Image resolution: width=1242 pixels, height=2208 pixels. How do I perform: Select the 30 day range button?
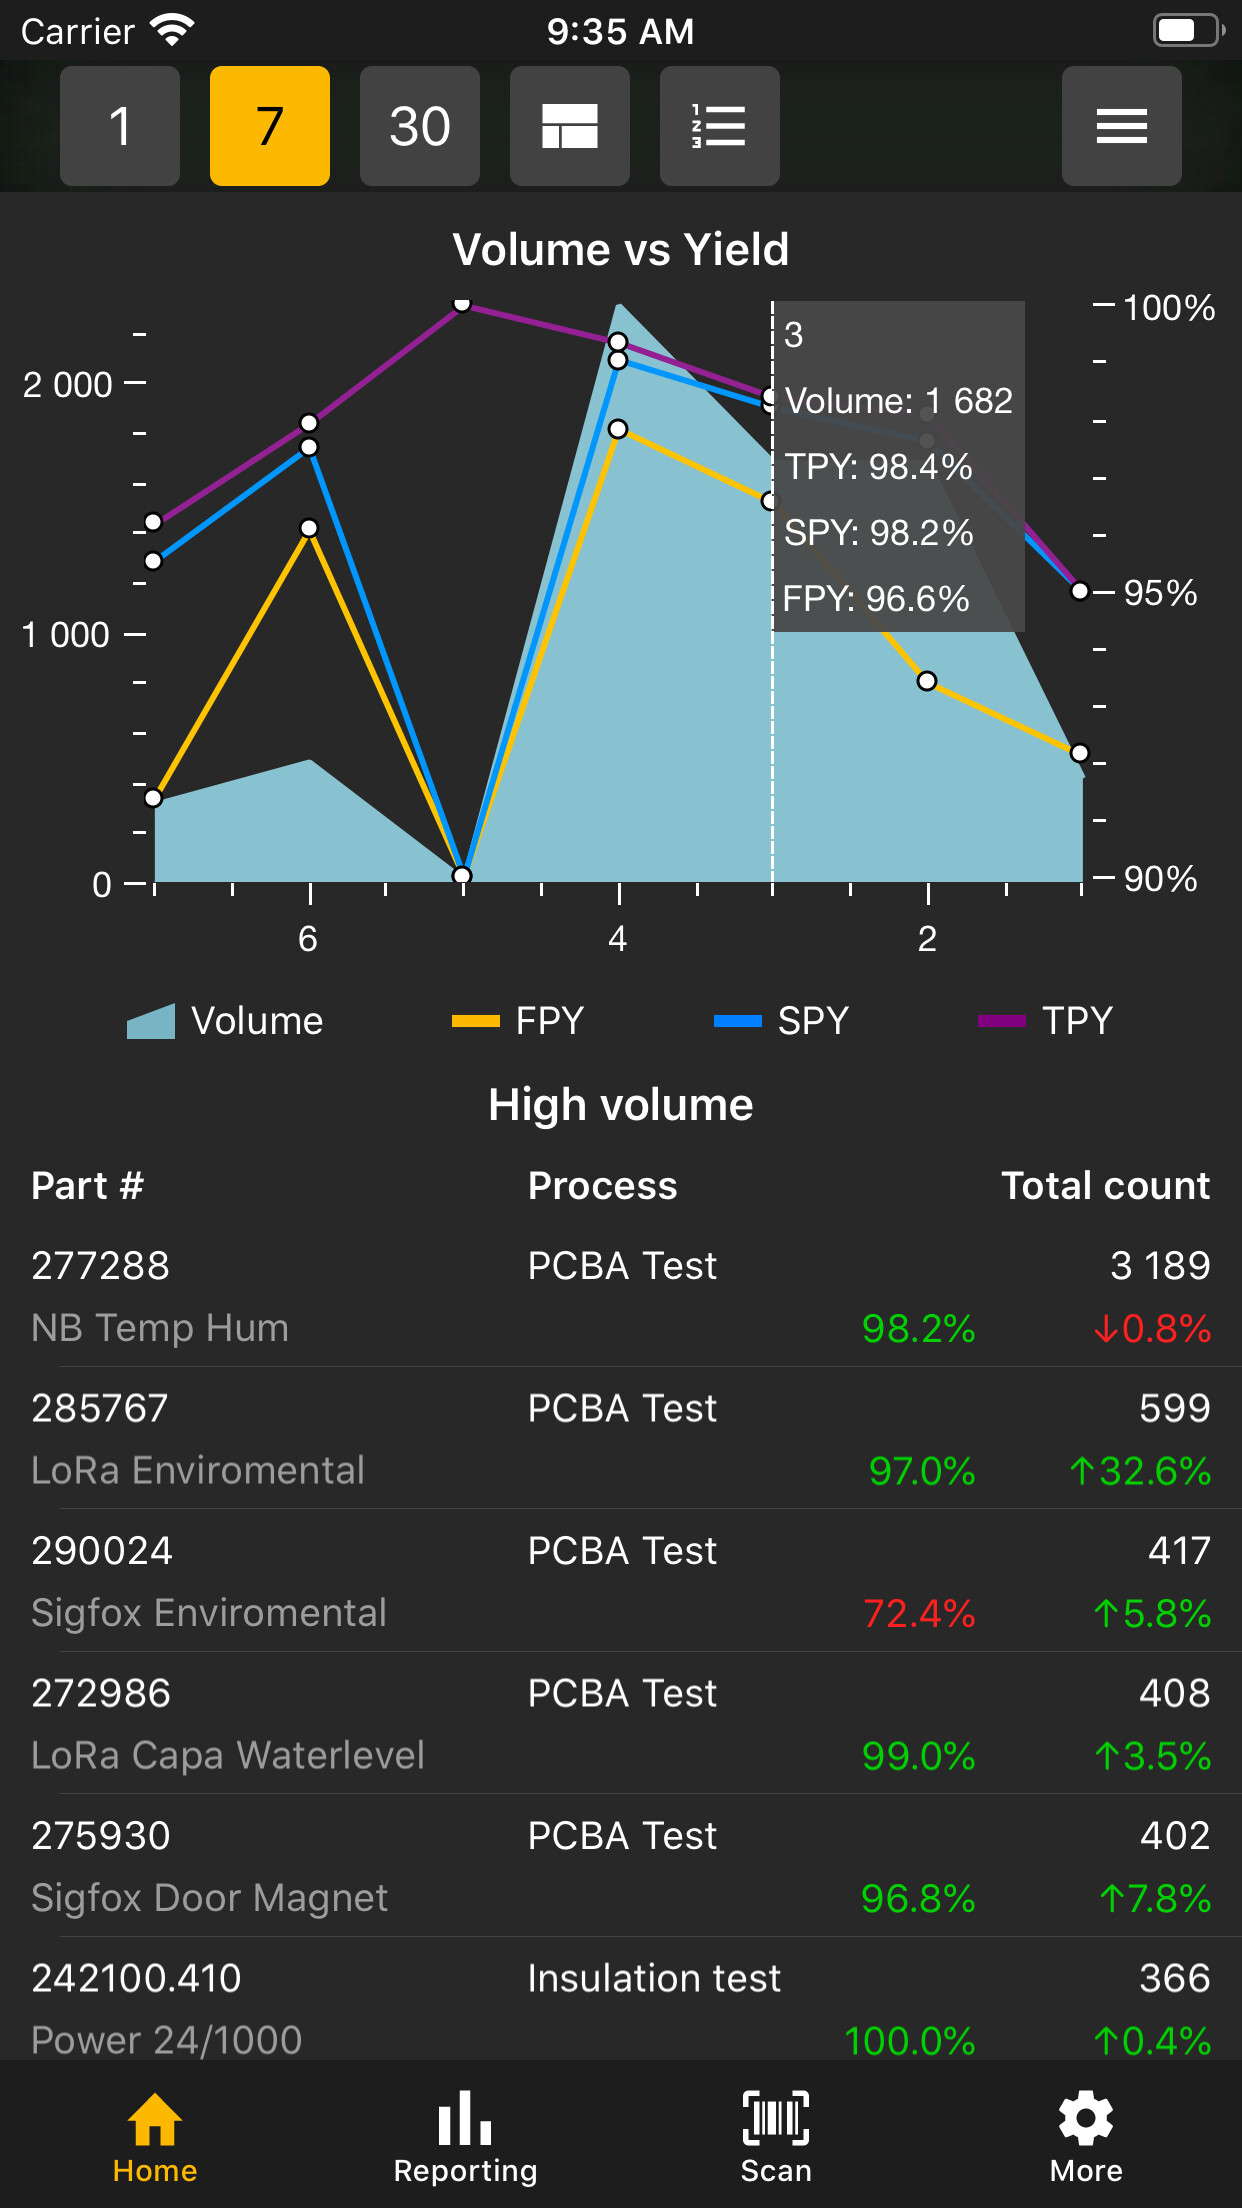coord(420,126)
